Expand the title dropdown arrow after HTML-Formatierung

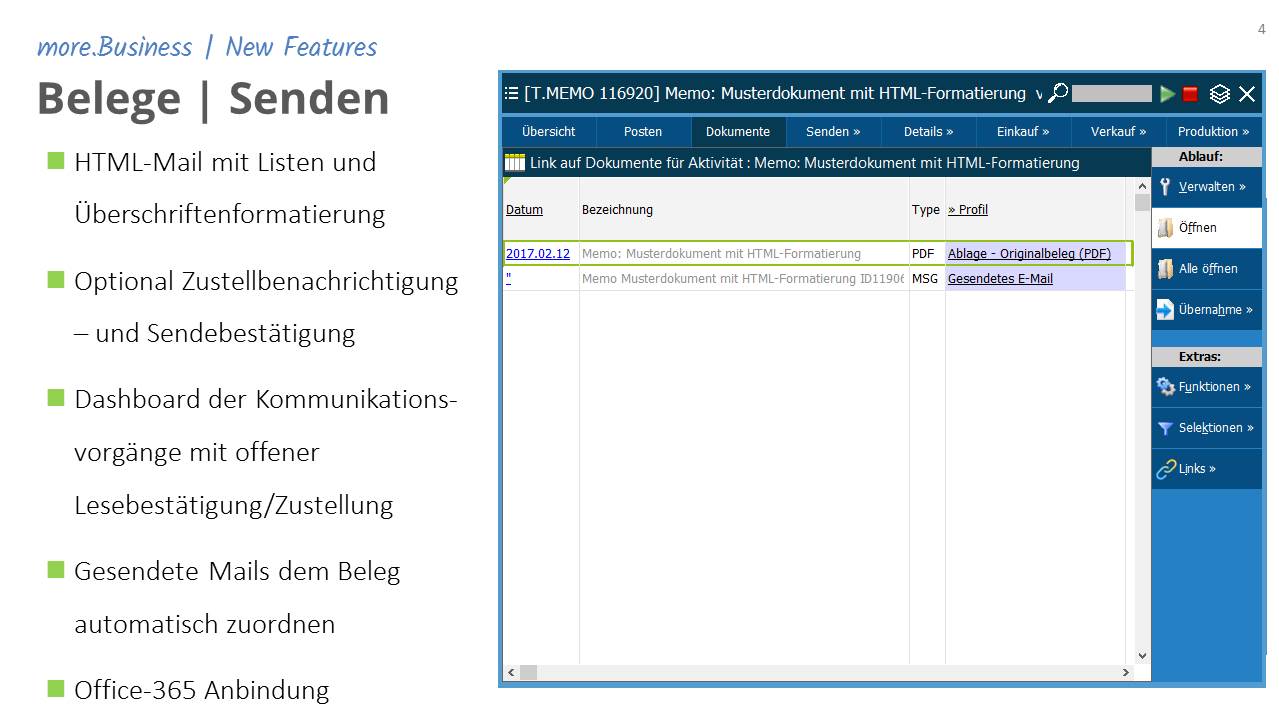pyautogui.click(x=1038, y=95)
